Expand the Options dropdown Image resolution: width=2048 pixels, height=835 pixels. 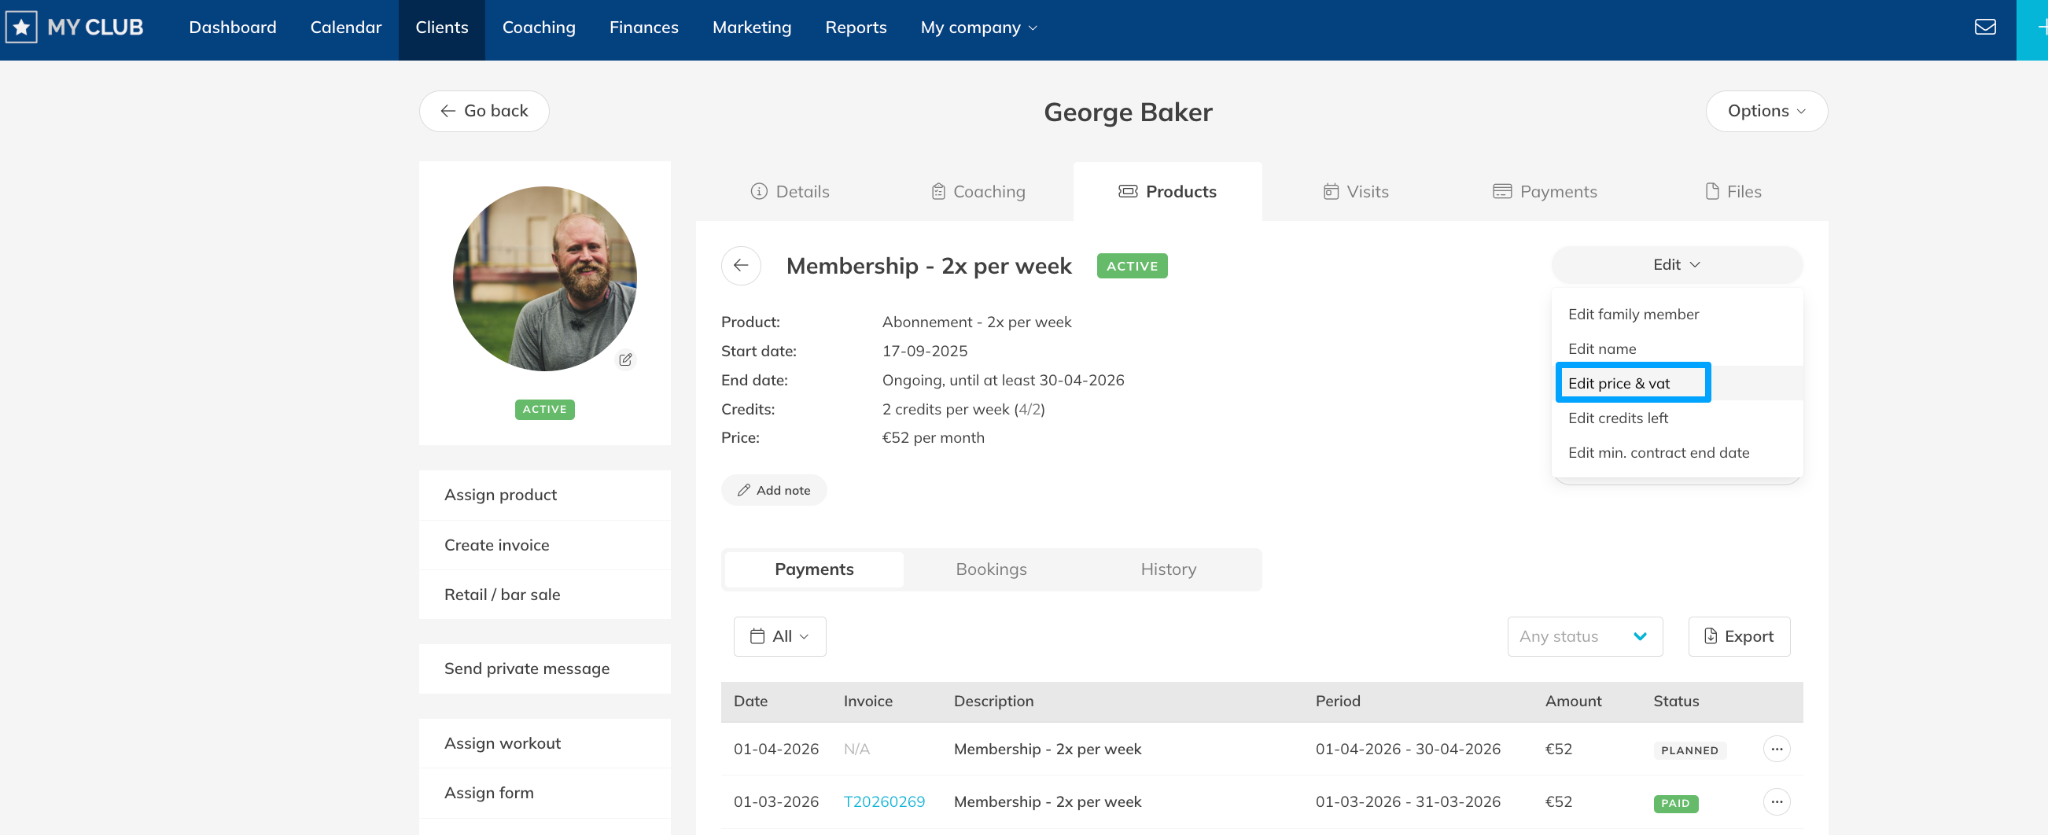pyautogui.click(x=1766, y=111)
